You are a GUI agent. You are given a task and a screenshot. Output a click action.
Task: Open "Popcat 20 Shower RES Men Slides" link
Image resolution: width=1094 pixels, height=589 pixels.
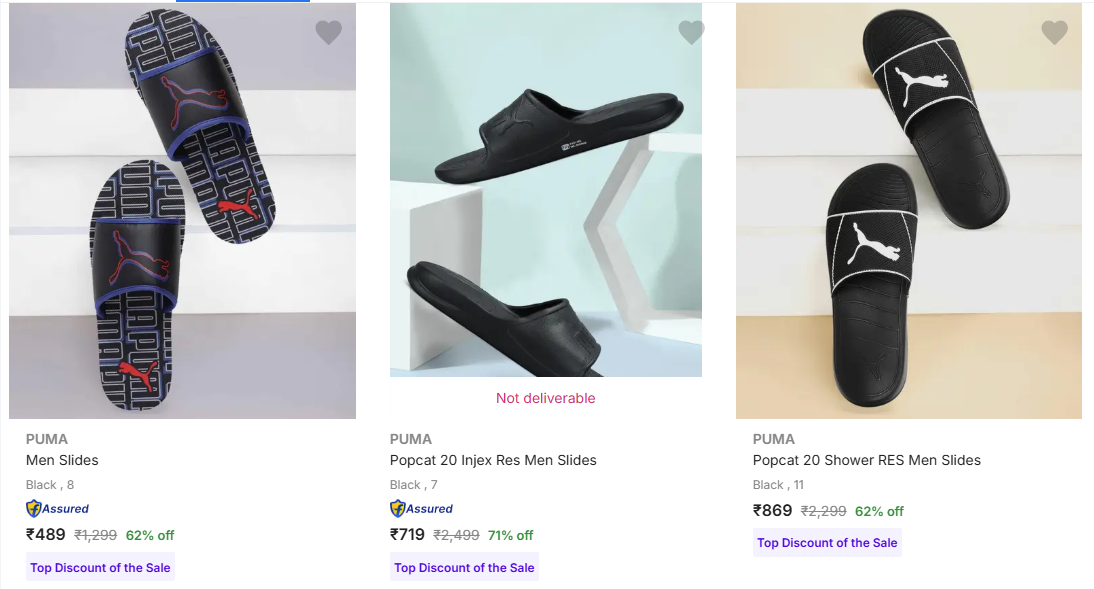pyautogui.click(x=866, y=461)
